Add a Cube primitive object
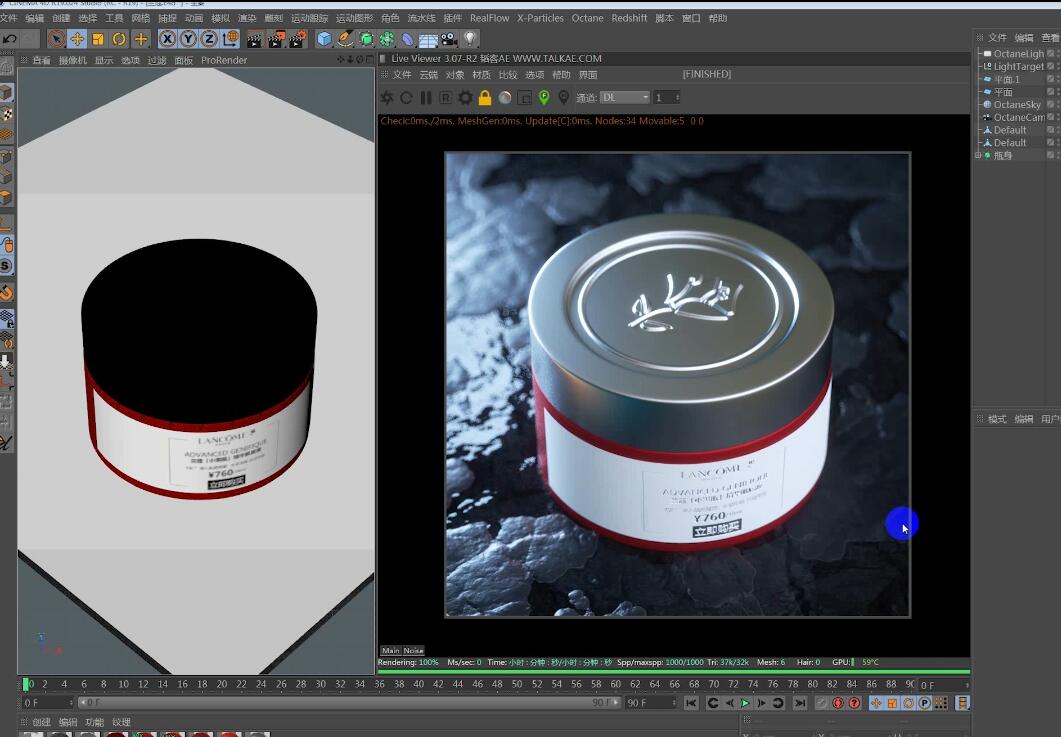The height and width of the screenshot is (737, 1061). (324, 39)
